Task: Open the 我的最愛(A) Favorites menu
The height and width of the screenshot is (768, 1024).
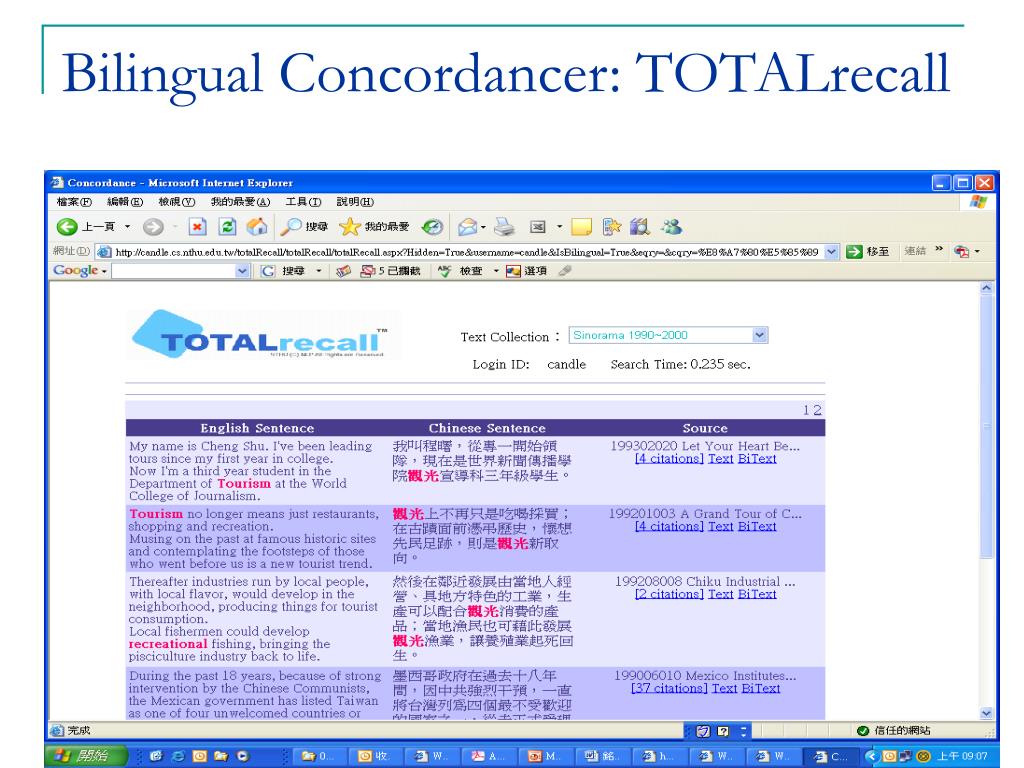Action: click(x=240, y=202)
